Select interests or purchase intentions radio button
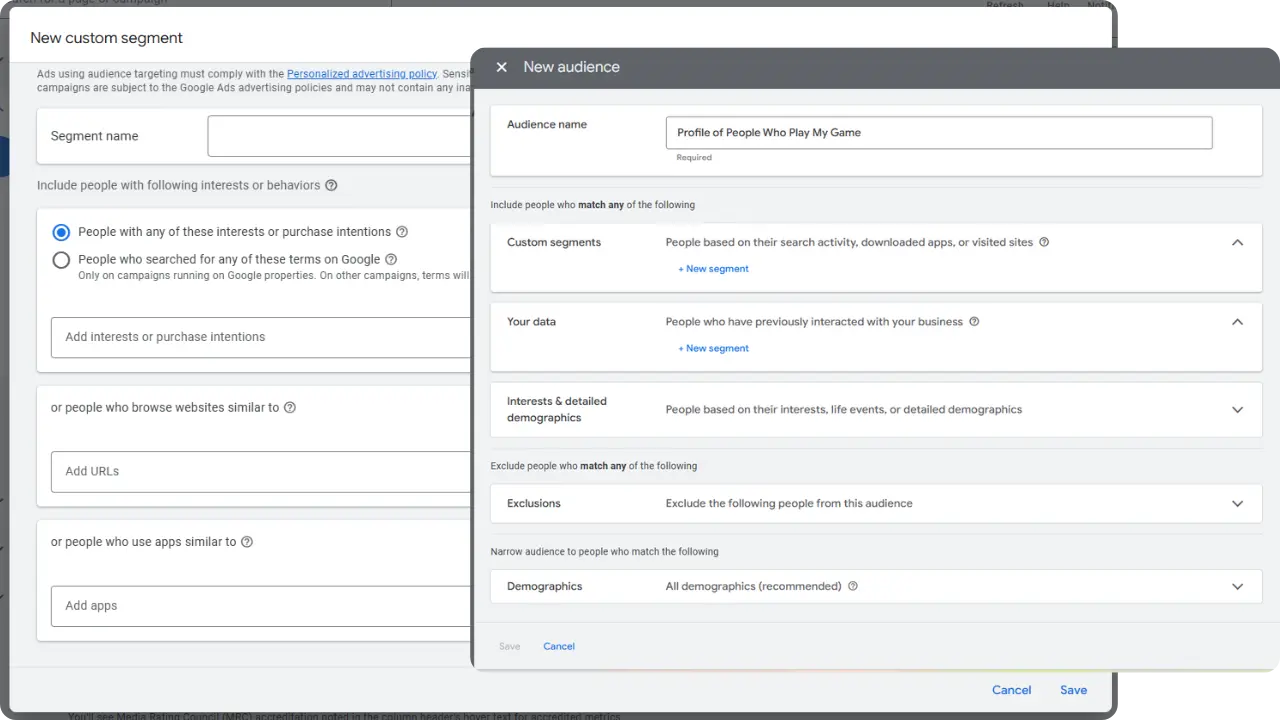This screenshot has height=720, width=1280. 61,232
